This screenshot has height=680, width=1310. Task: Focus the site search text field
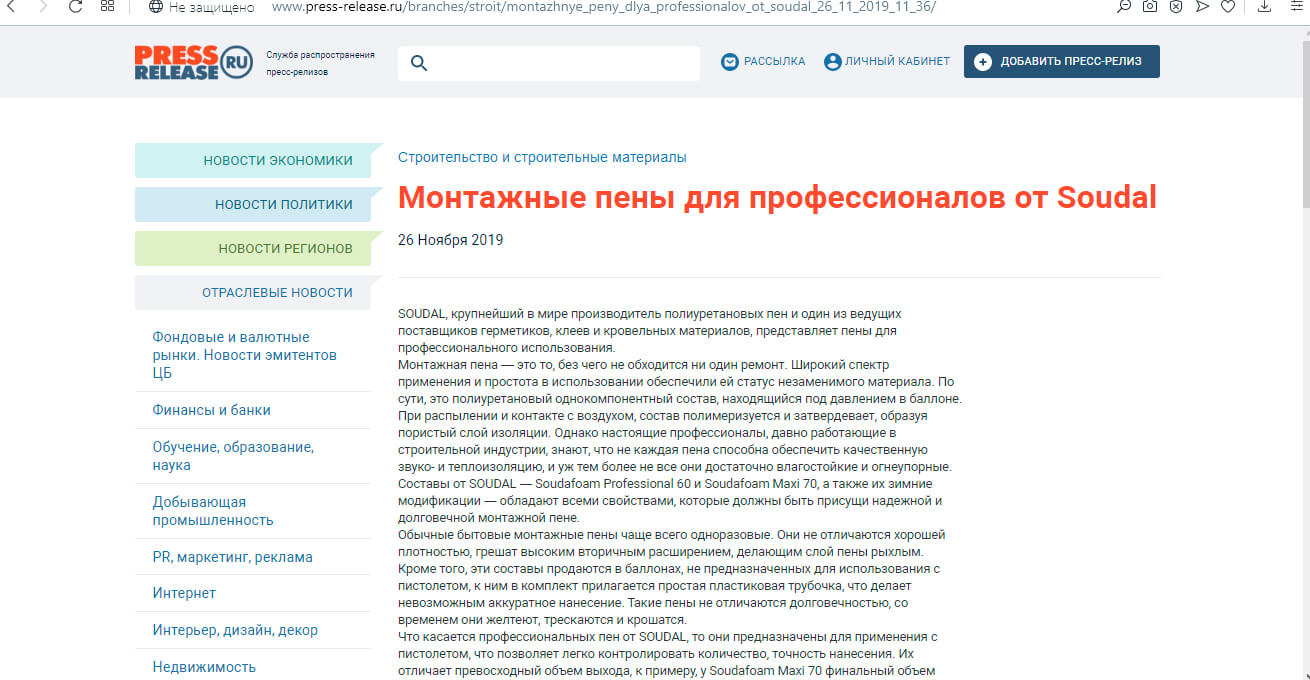click(549, 63)
